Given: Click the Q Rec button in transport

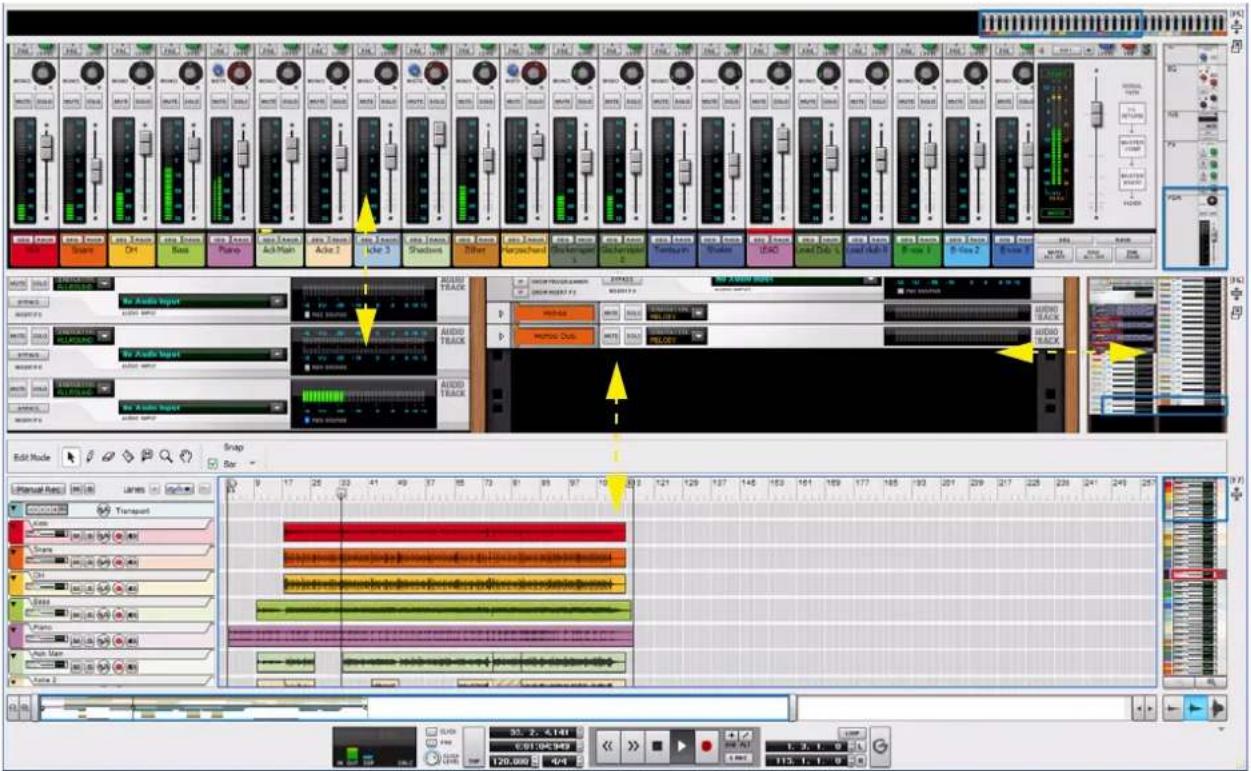Looking at the screenshot, I should click(737, 758).
